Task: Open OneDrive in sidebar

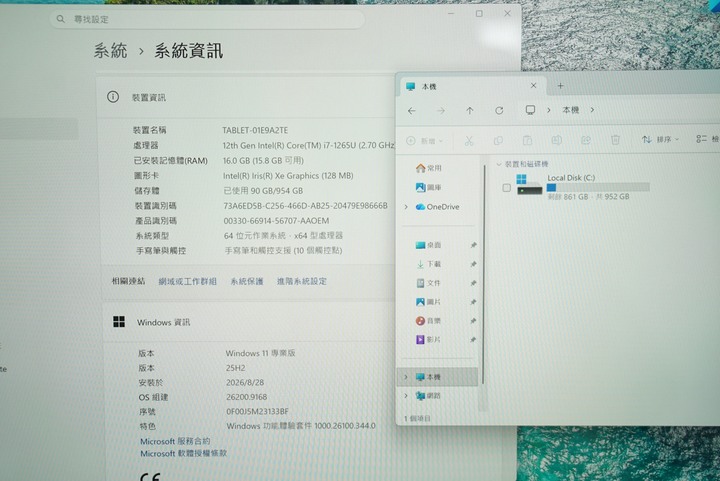Action: [437, 207]
